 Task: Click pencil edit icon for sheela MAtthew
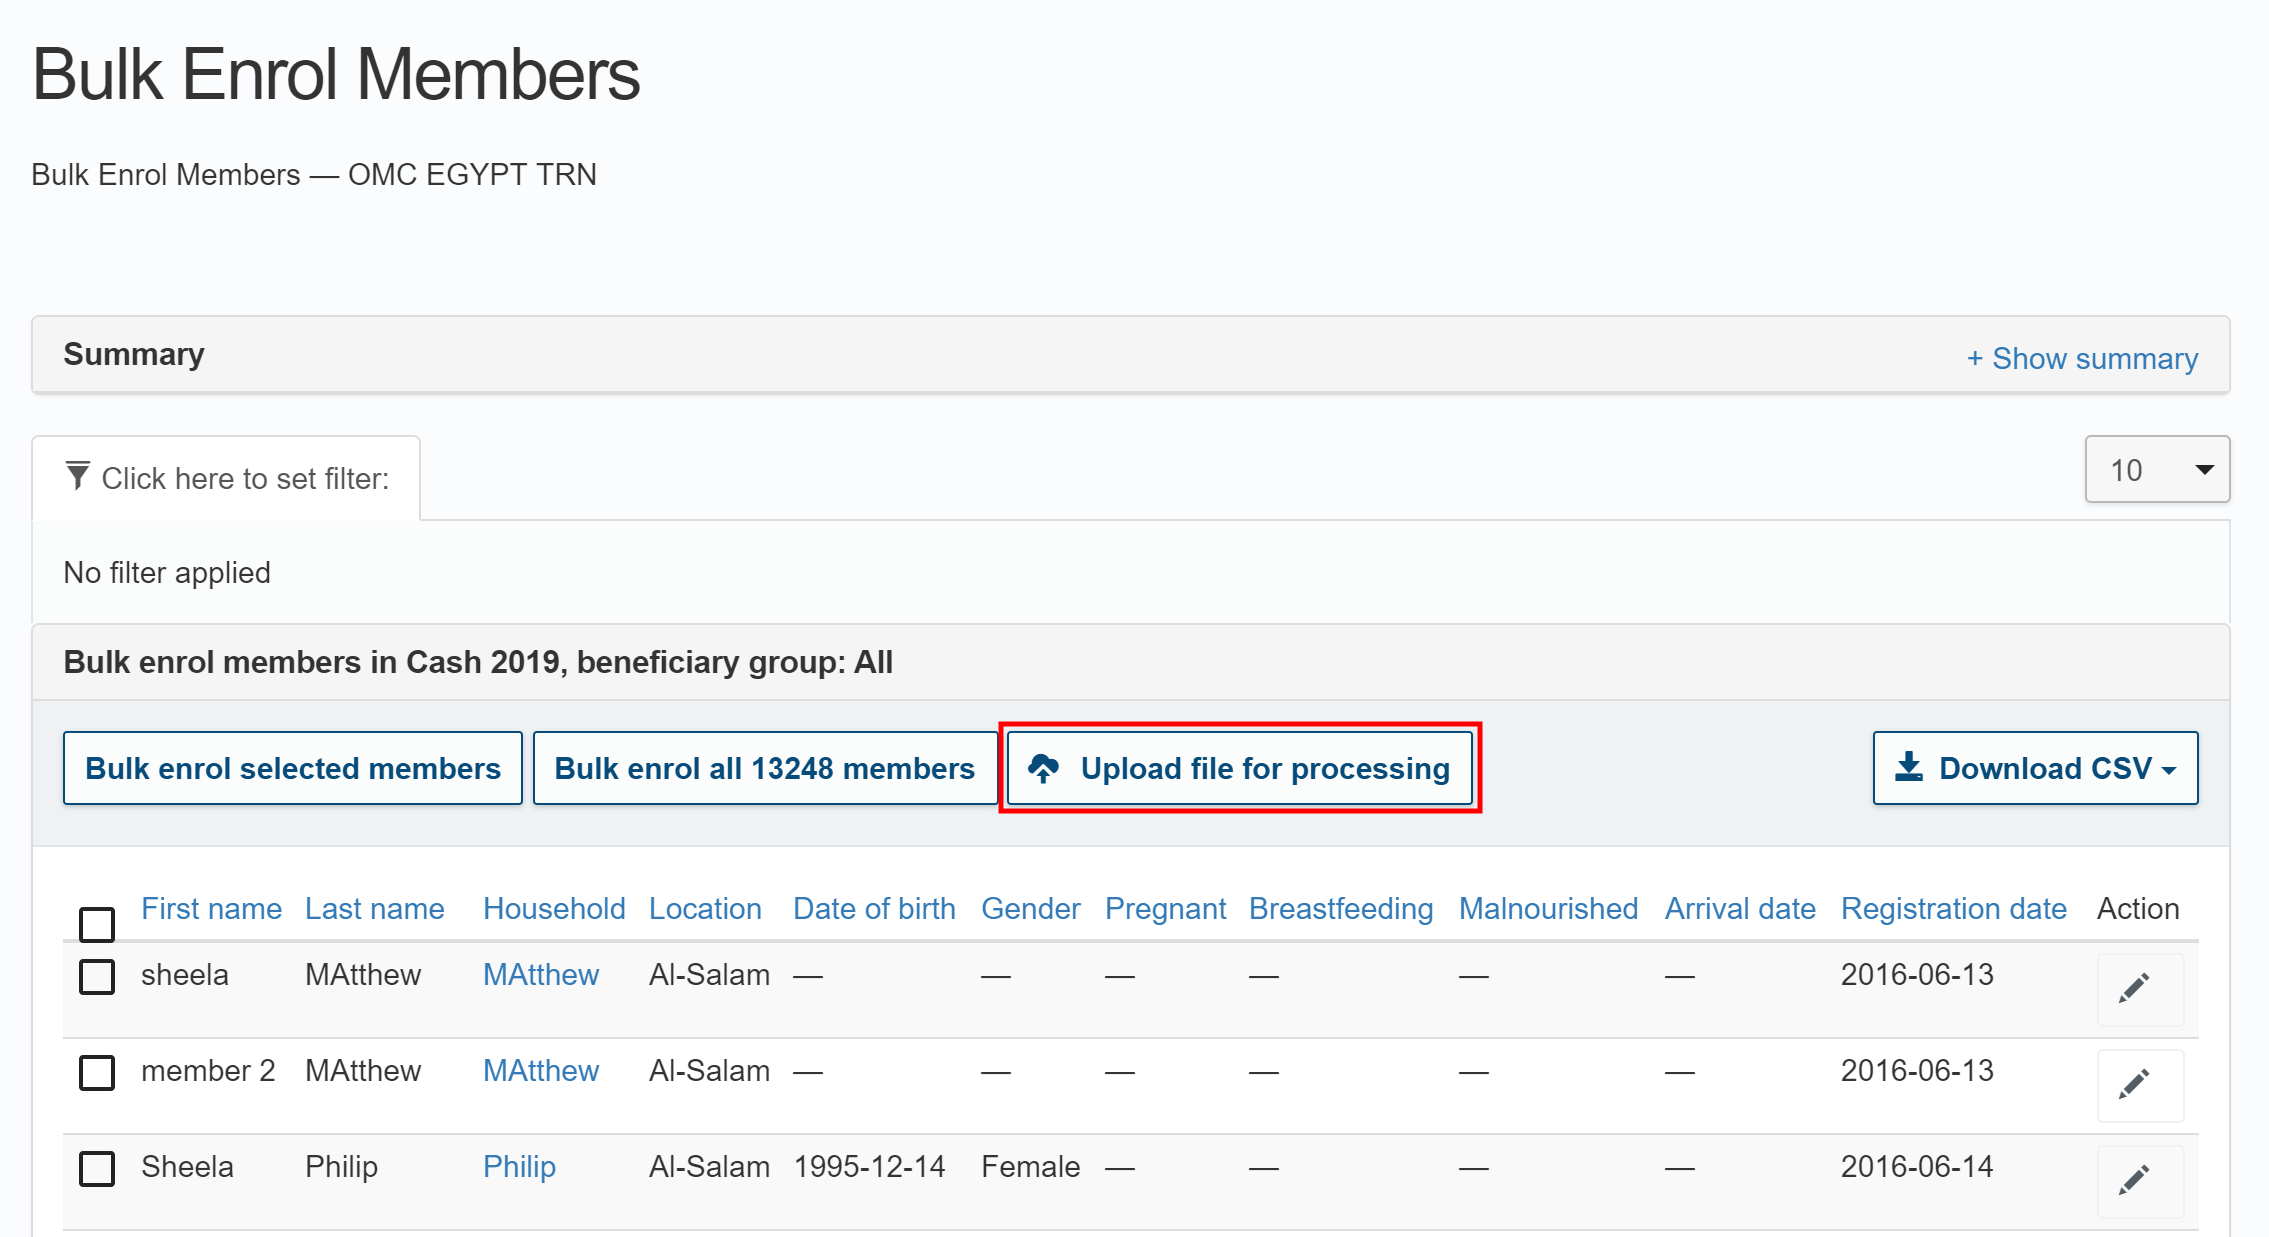tap(2133, 988)
